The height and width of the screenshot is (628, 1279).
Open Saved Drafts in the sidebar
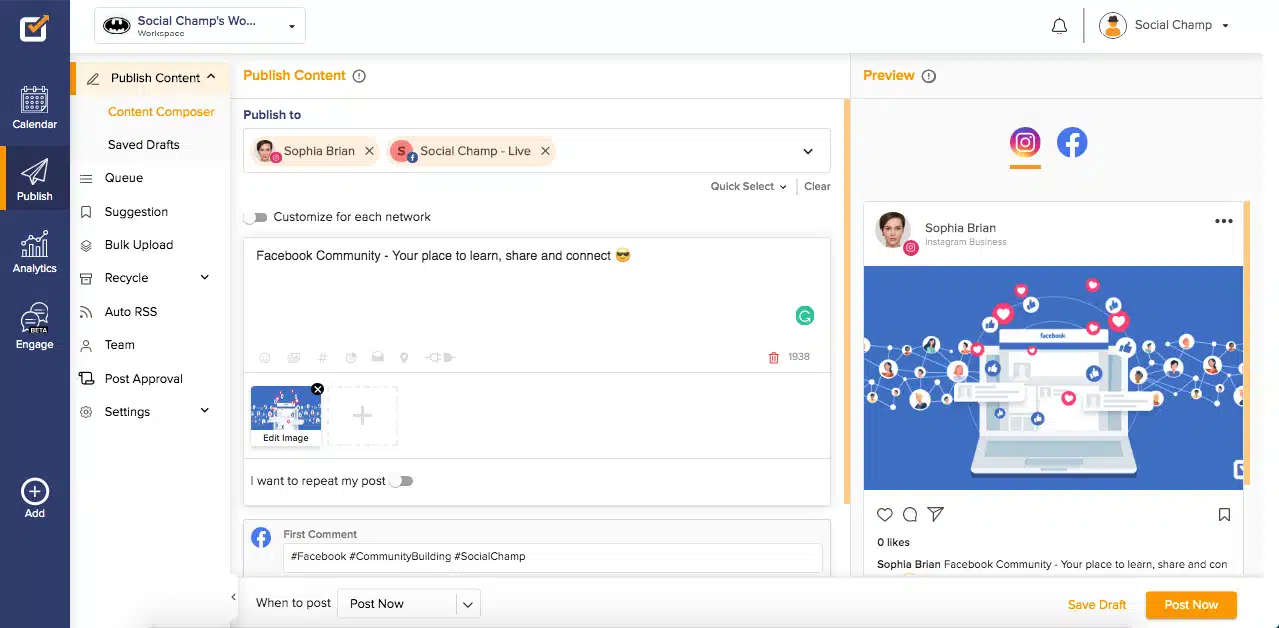(144, 145)
